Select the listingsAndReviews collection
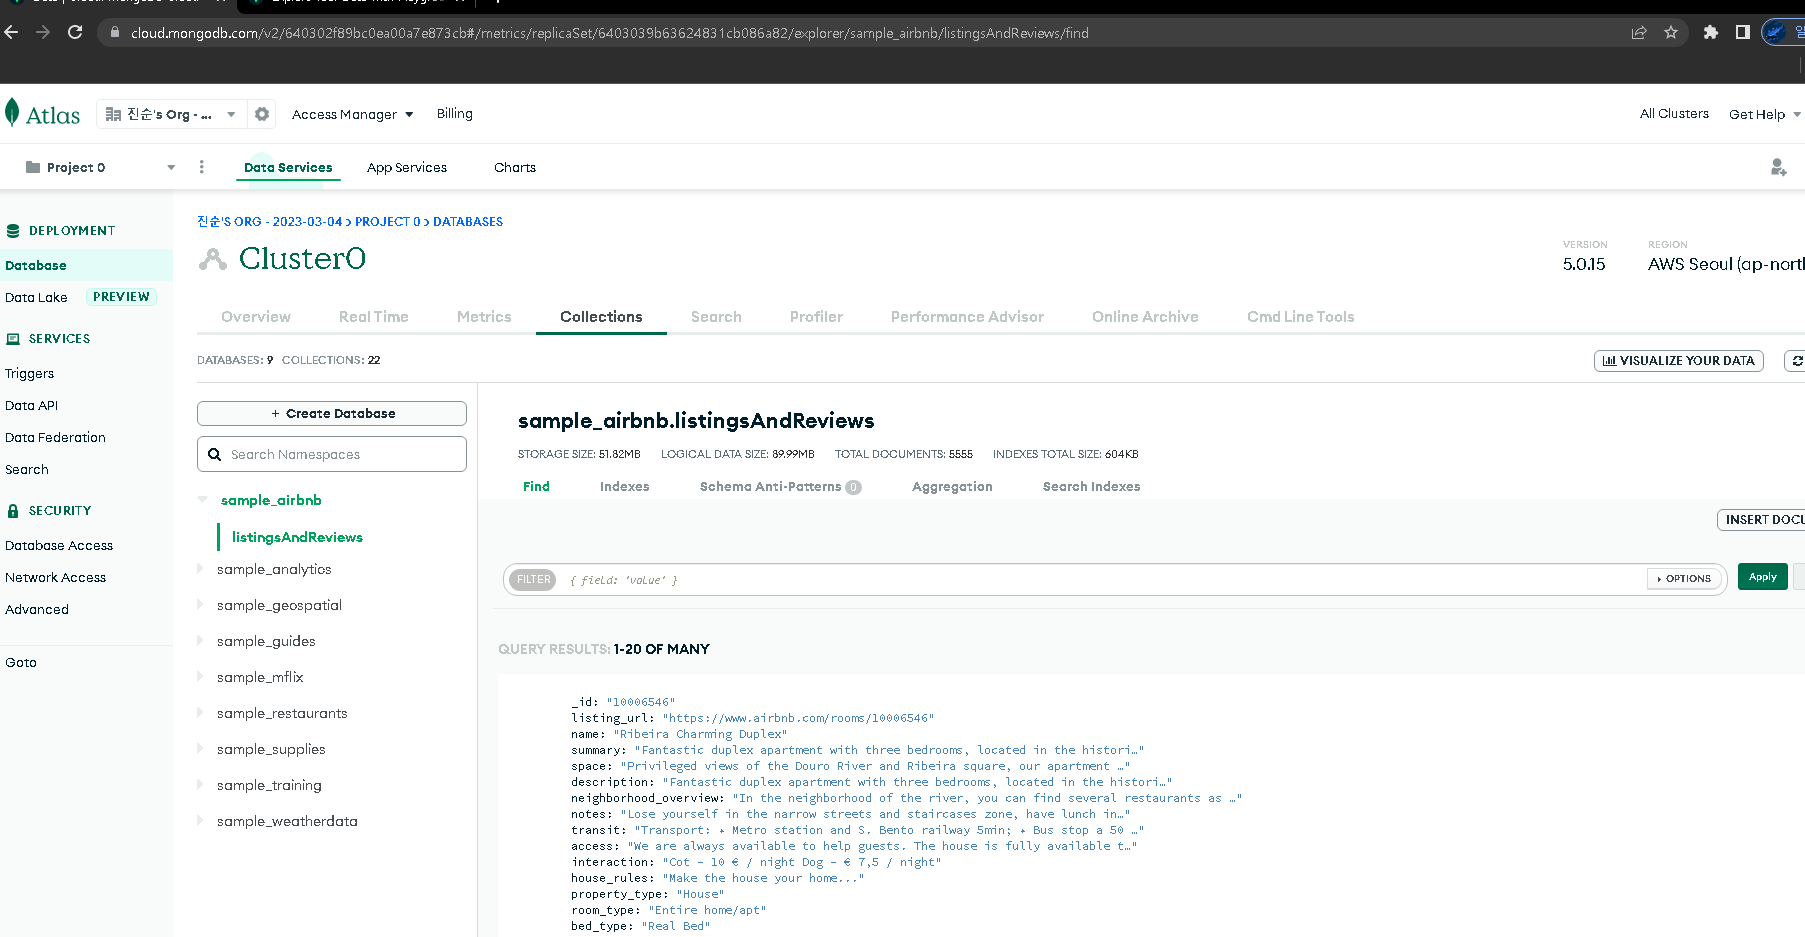Viewport: 1805px width, 937px height. click(297, 537)
